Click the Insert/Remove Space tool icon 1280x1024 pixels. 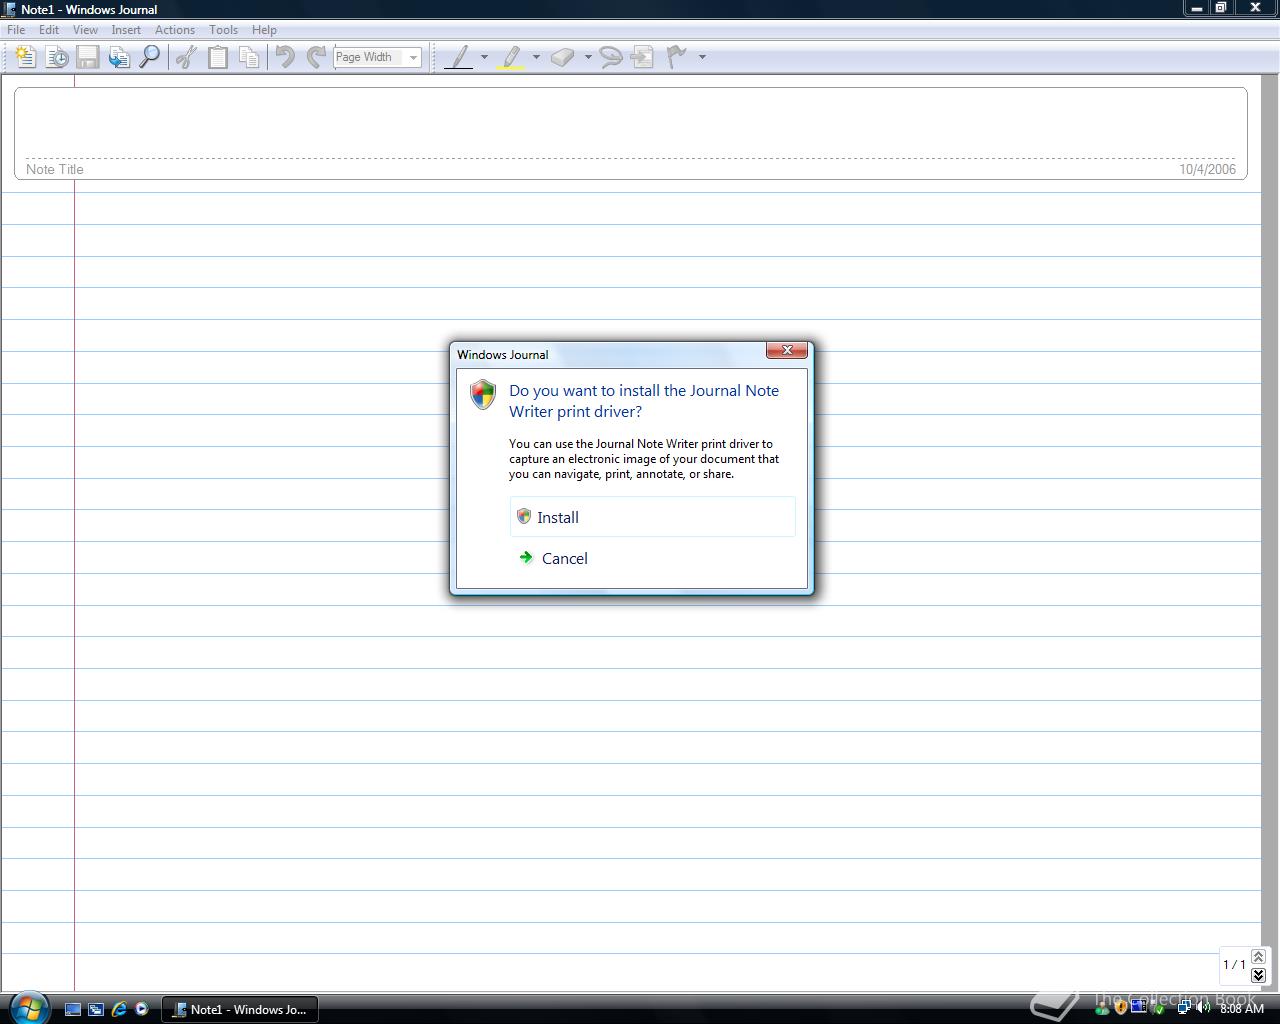click(x=642, y=57)
